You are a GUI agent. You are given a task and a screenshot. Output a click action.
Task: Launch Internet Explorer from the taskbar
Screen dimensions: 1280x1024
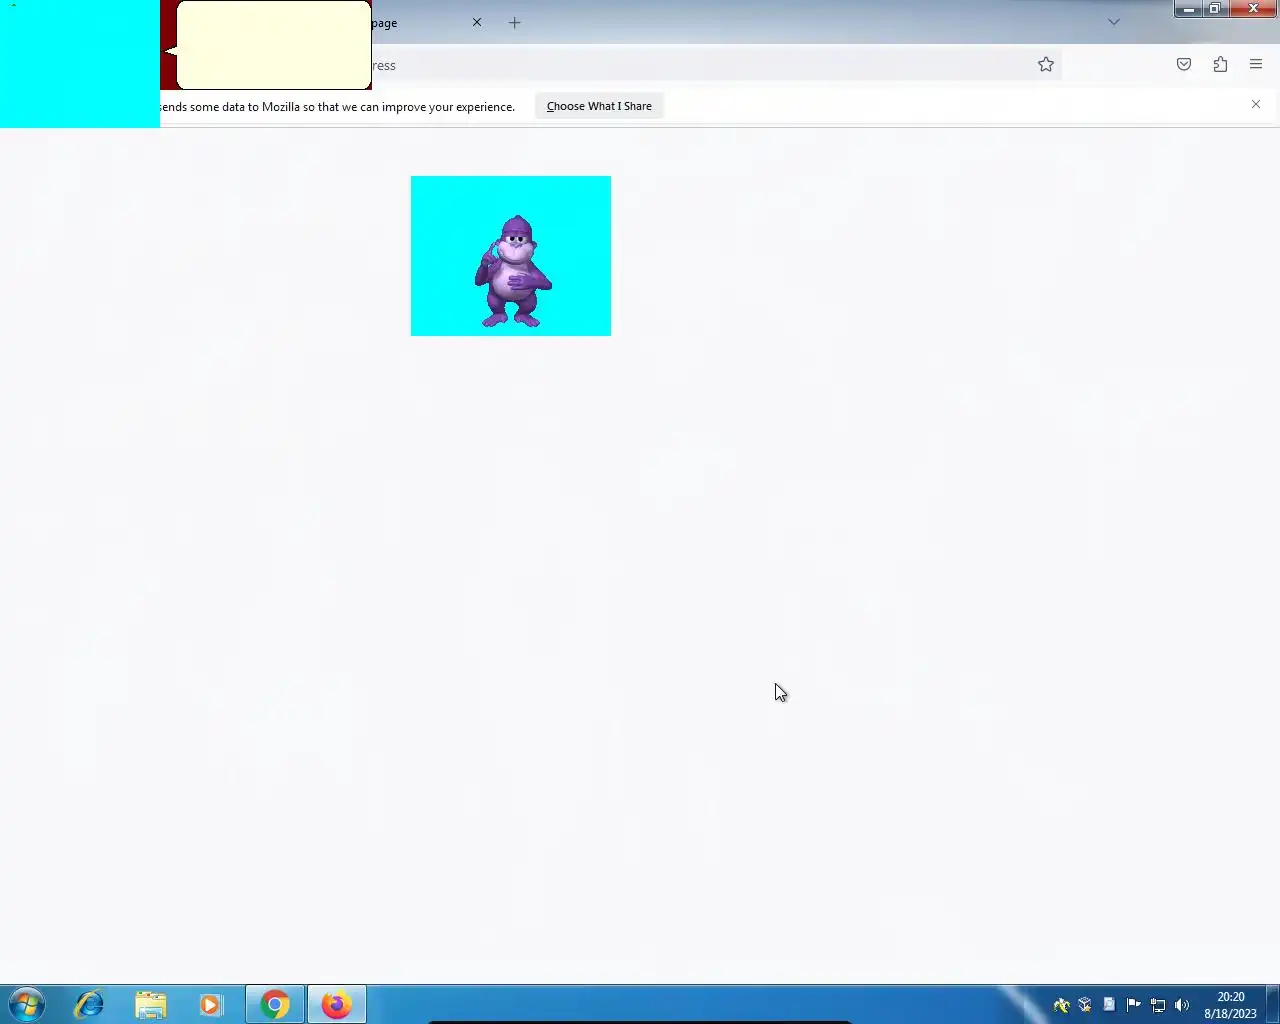coord(89,1004)
